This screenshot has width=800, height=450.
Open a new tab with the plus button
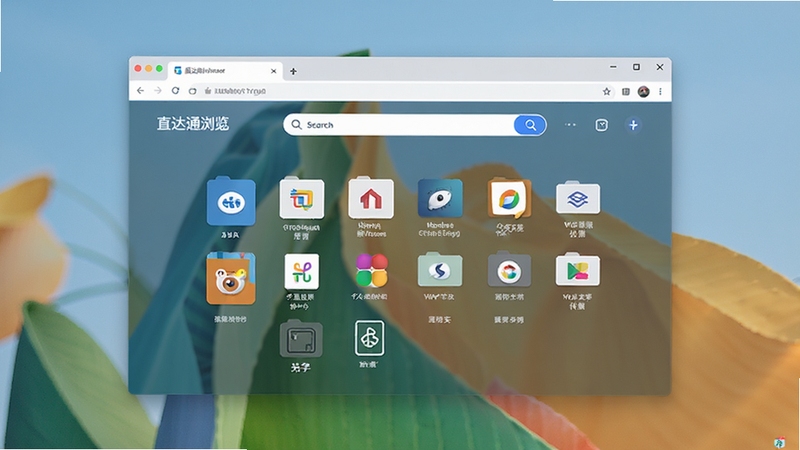(x=293, y=71)
